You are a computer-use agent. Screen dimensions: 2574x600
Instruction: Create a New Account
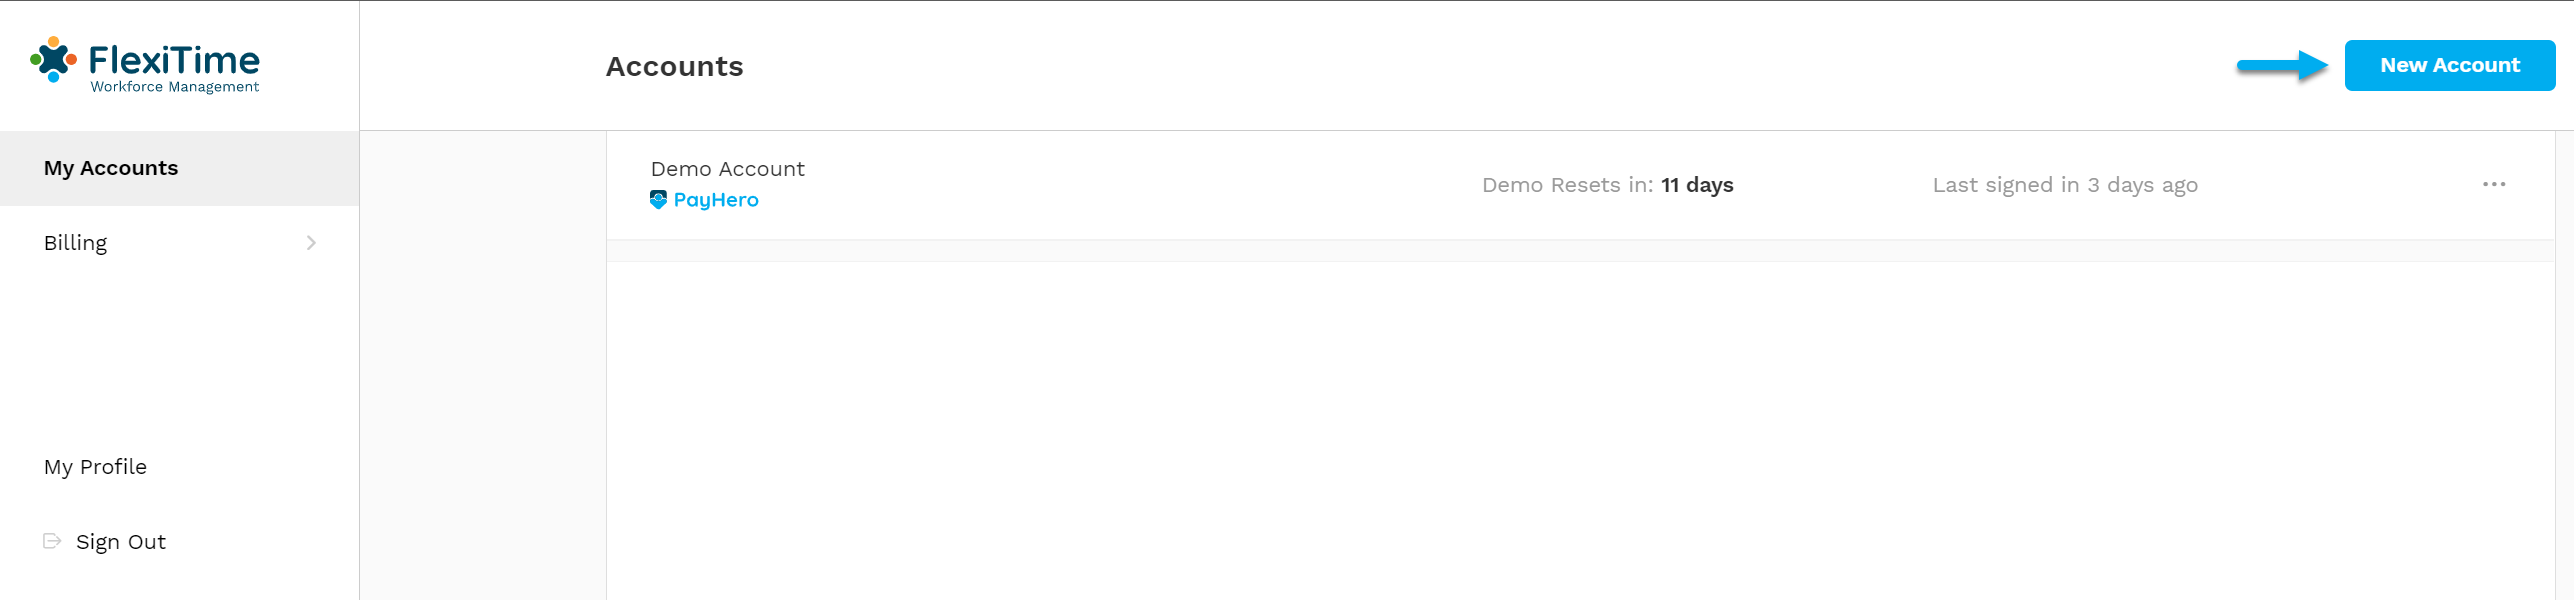(x=2449, y=65)
